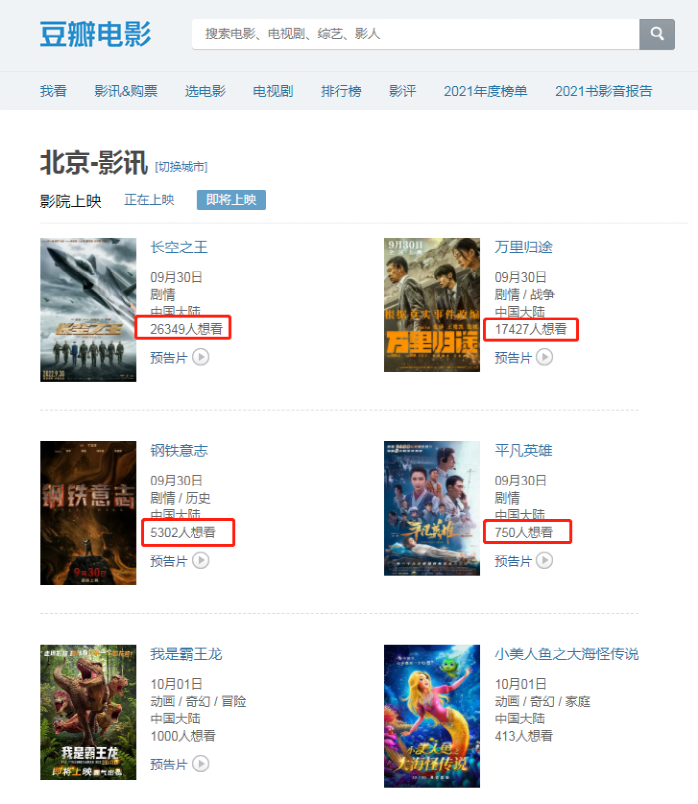Open the 切换城市 city switcher
The height and width of the screenshot is (804, 698).
tap(182, 167)
